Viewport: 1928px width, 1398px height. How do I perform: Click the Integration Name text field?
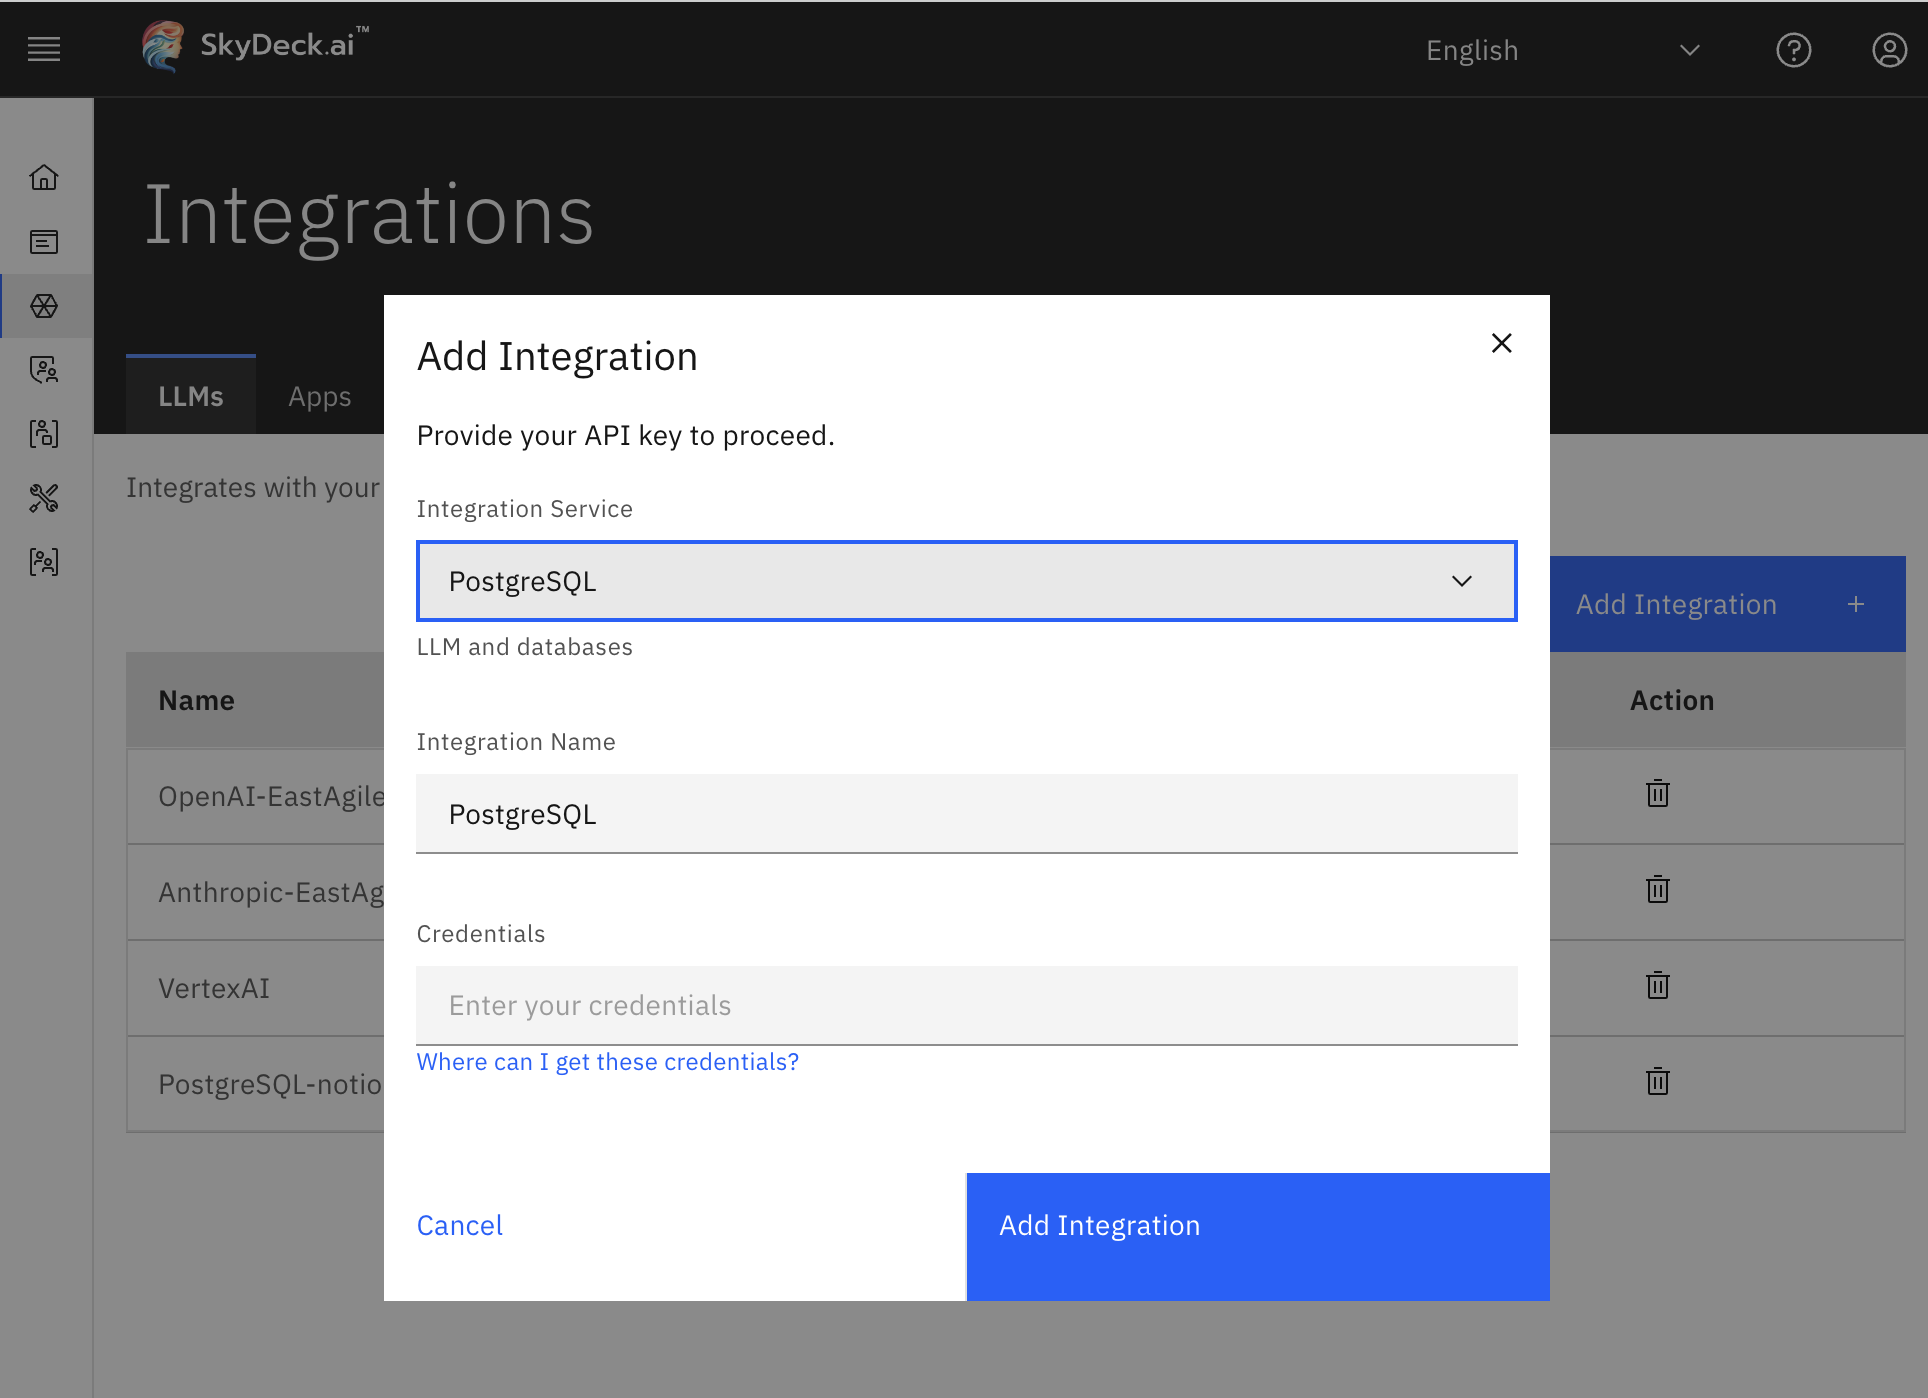pos(966,814)
